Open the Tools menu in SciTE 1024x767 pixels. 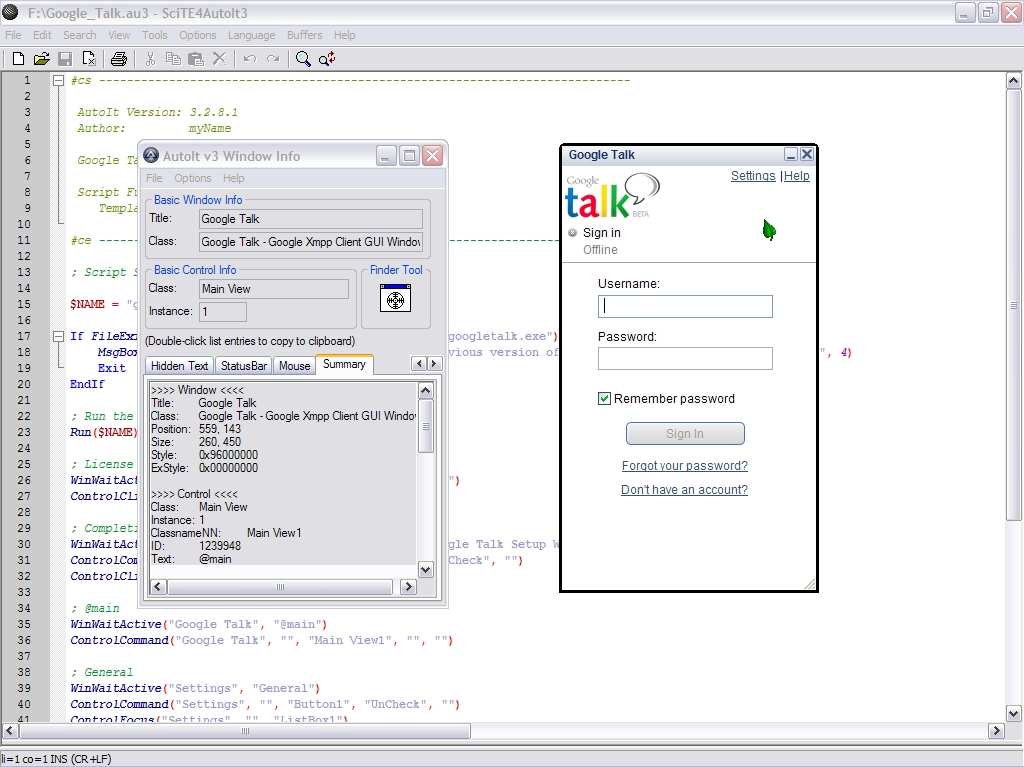point(155,35)
